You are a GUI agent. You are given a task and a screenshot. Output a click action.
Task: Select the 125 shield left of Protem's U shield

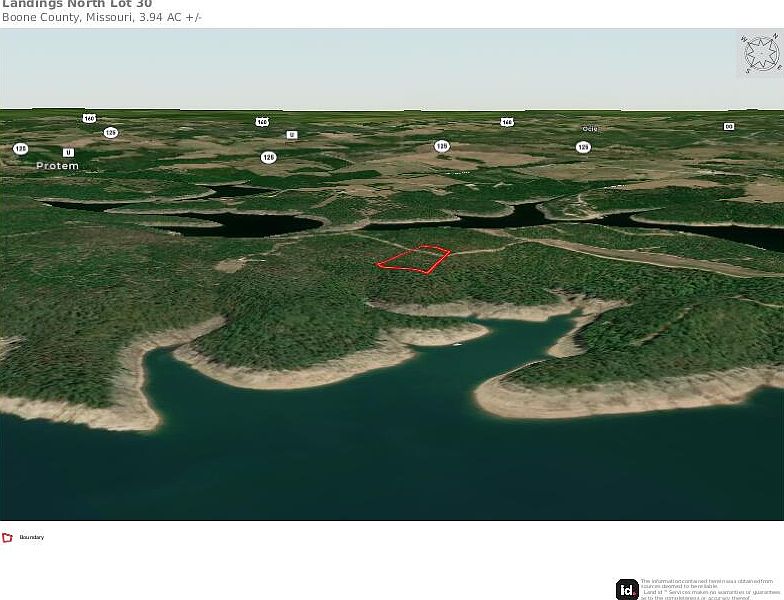[20, 148]
